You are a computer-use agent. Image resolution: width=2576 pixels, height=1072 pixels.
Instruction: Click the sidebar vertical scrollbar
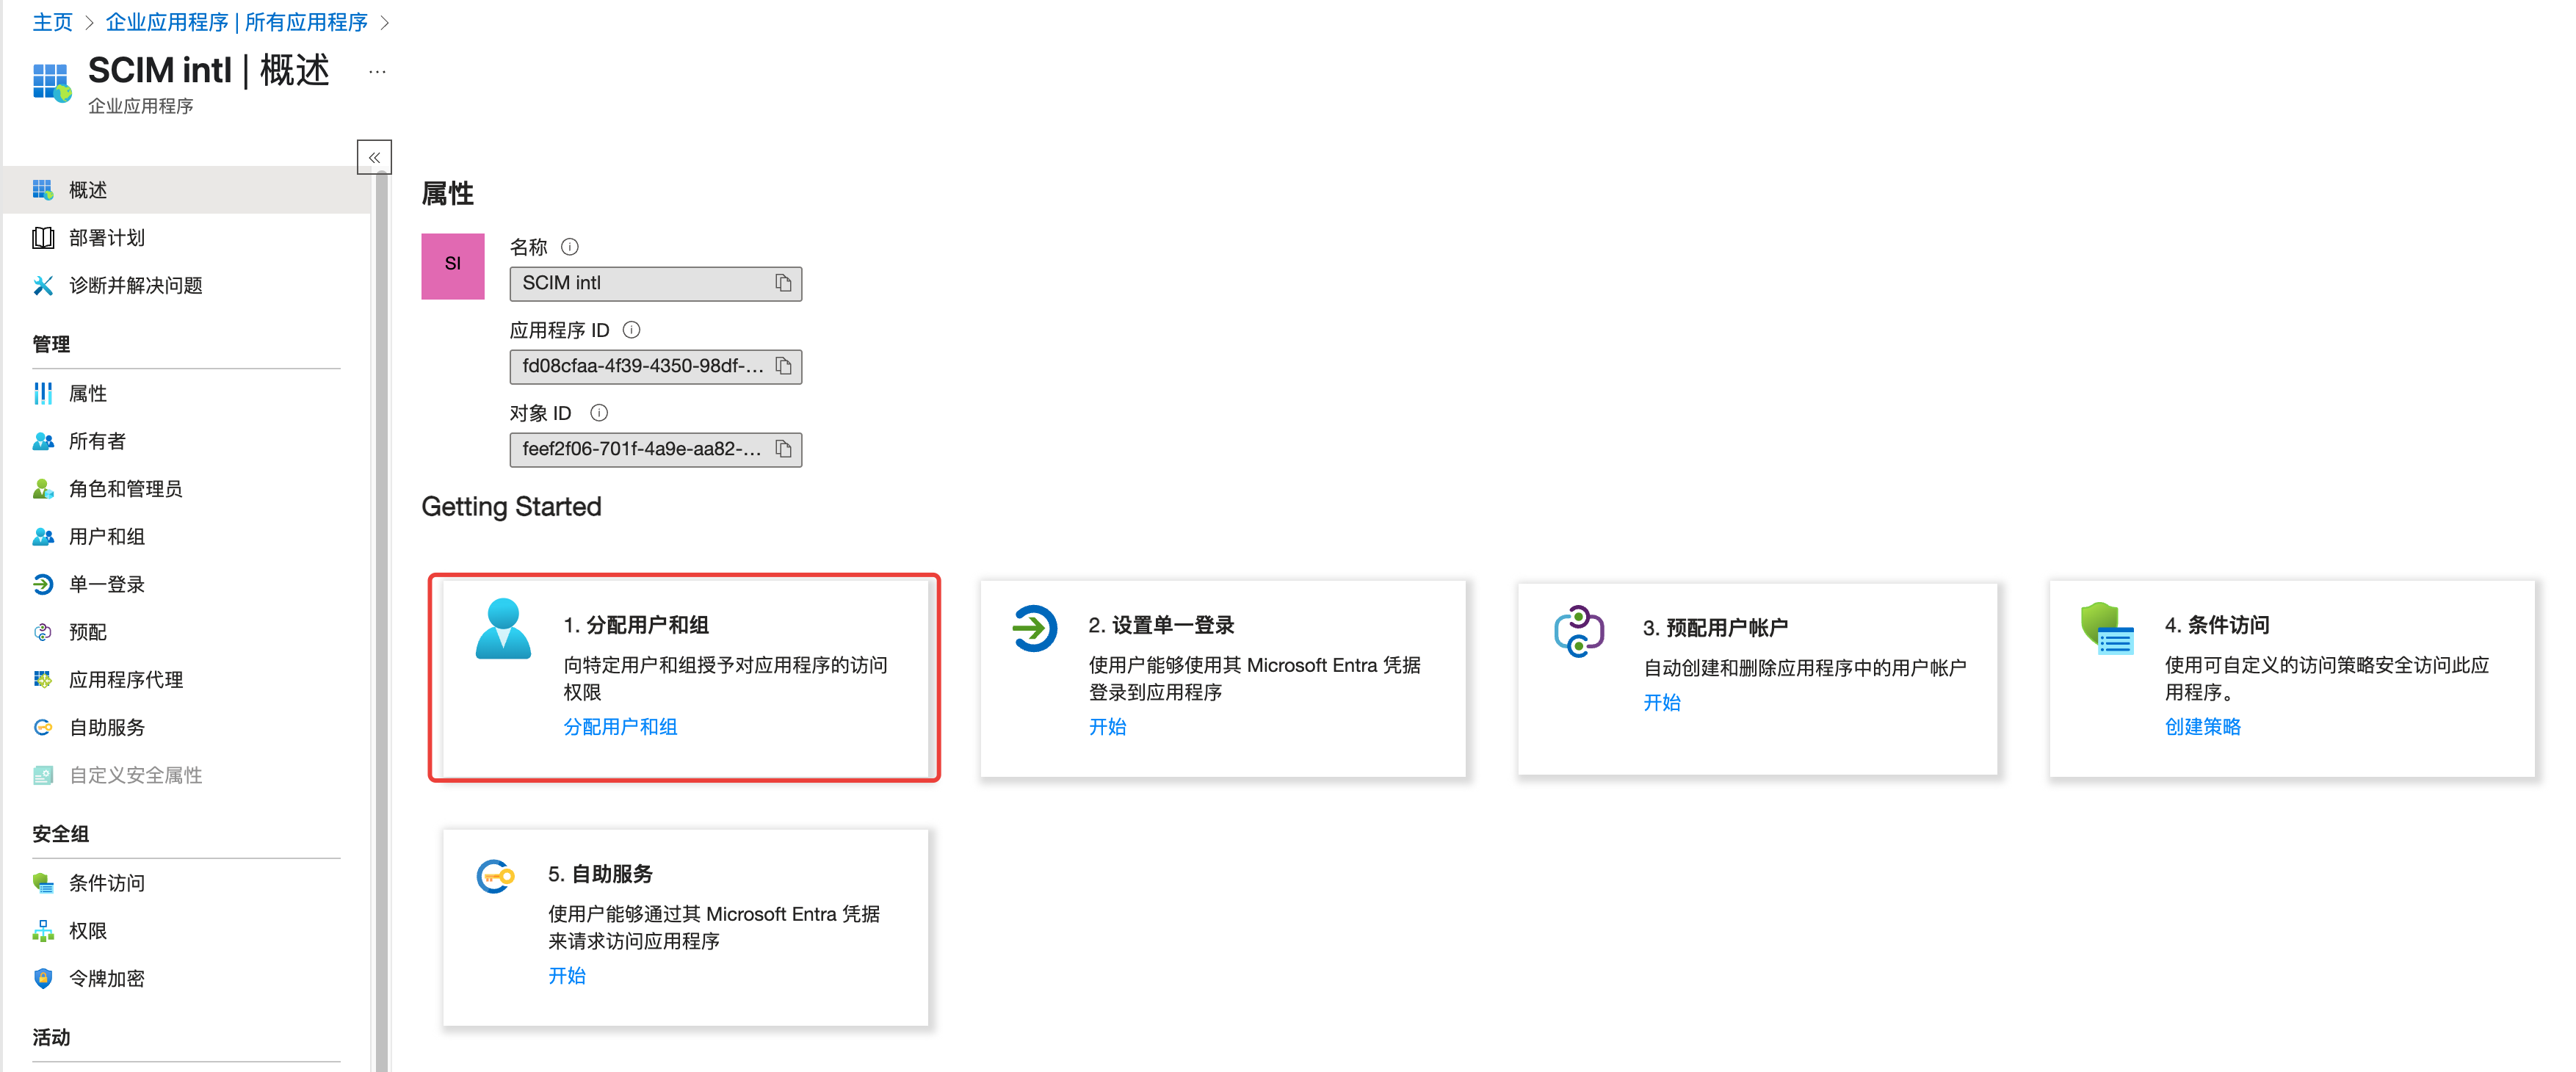pos(381,600)
